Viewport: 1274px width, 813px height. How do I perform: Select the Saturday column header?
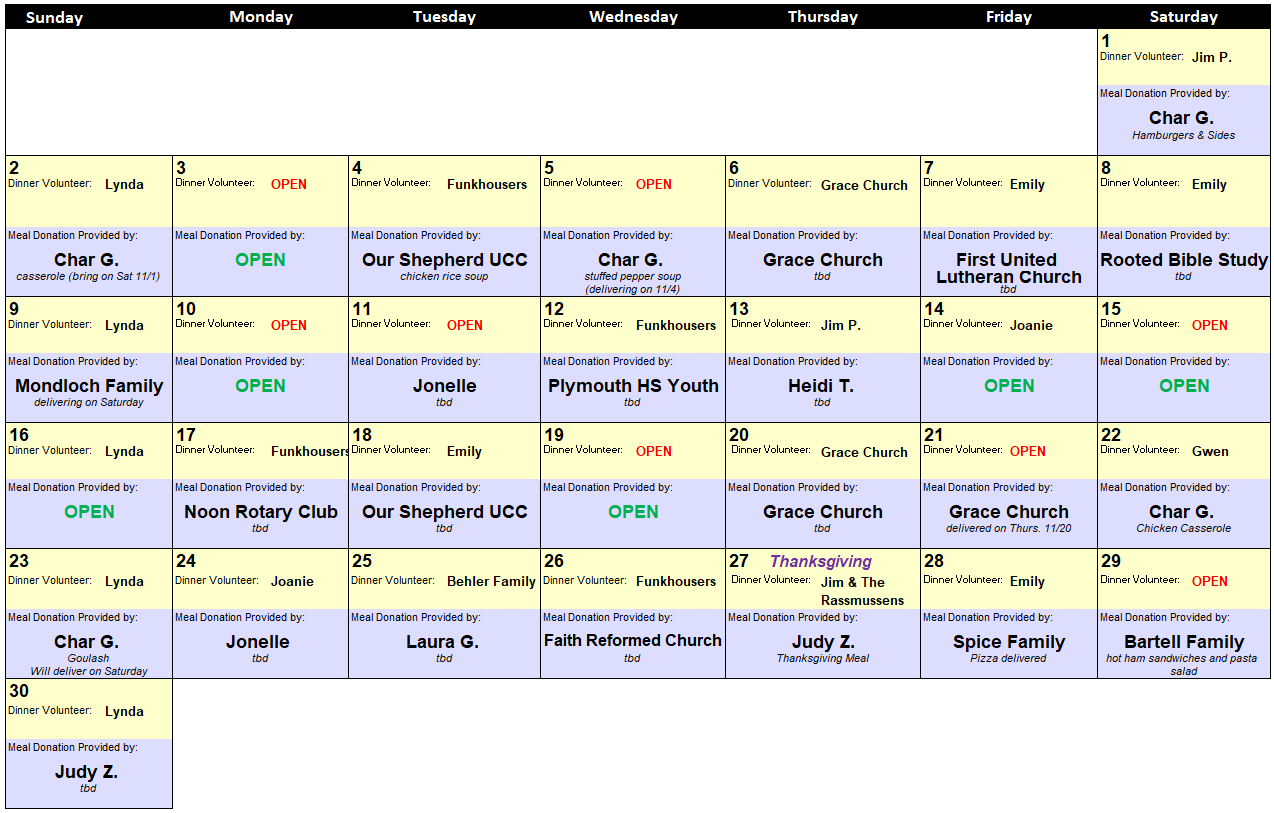coord(1183,17)
